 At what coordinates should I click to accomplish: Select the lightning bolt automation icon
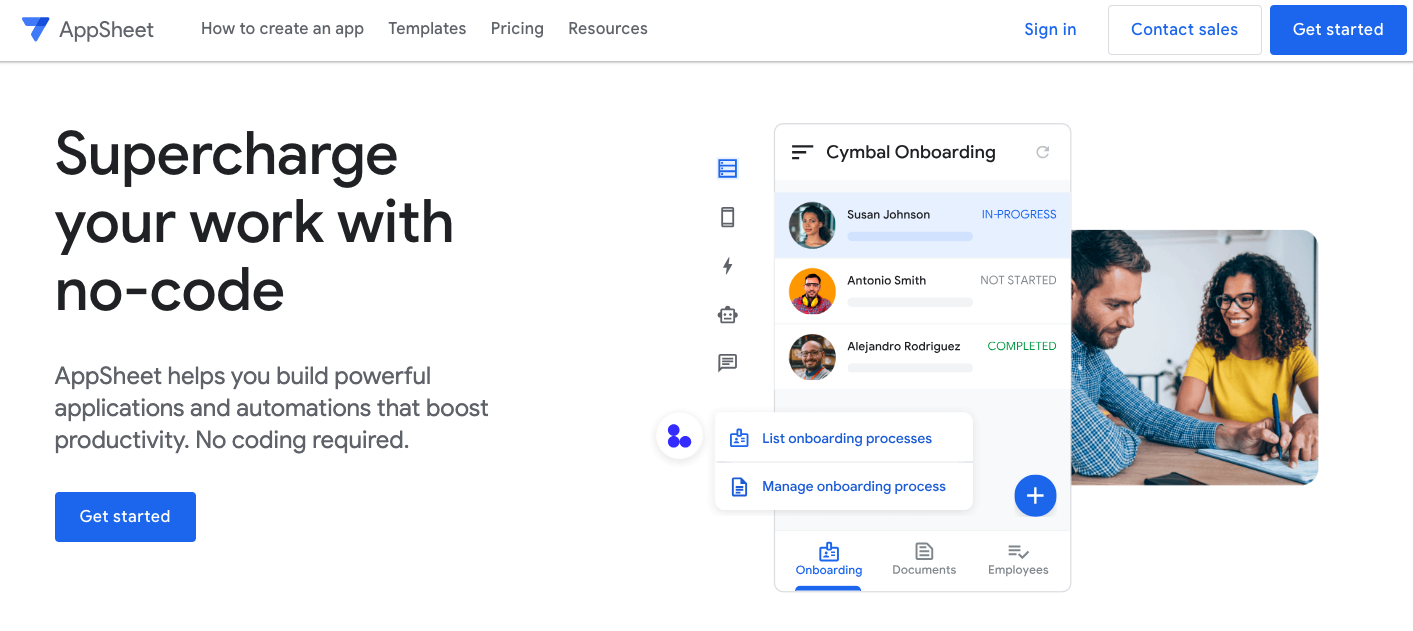point(728,265)
